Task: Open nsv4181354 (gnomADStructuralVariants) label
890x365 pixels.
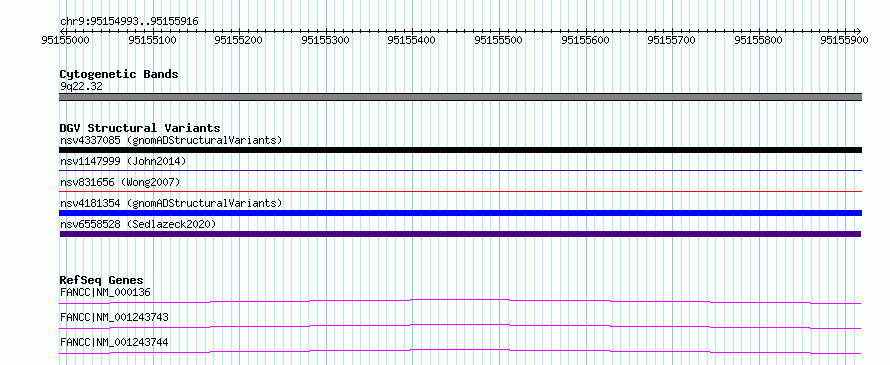Action: click(x=171, y=203)
